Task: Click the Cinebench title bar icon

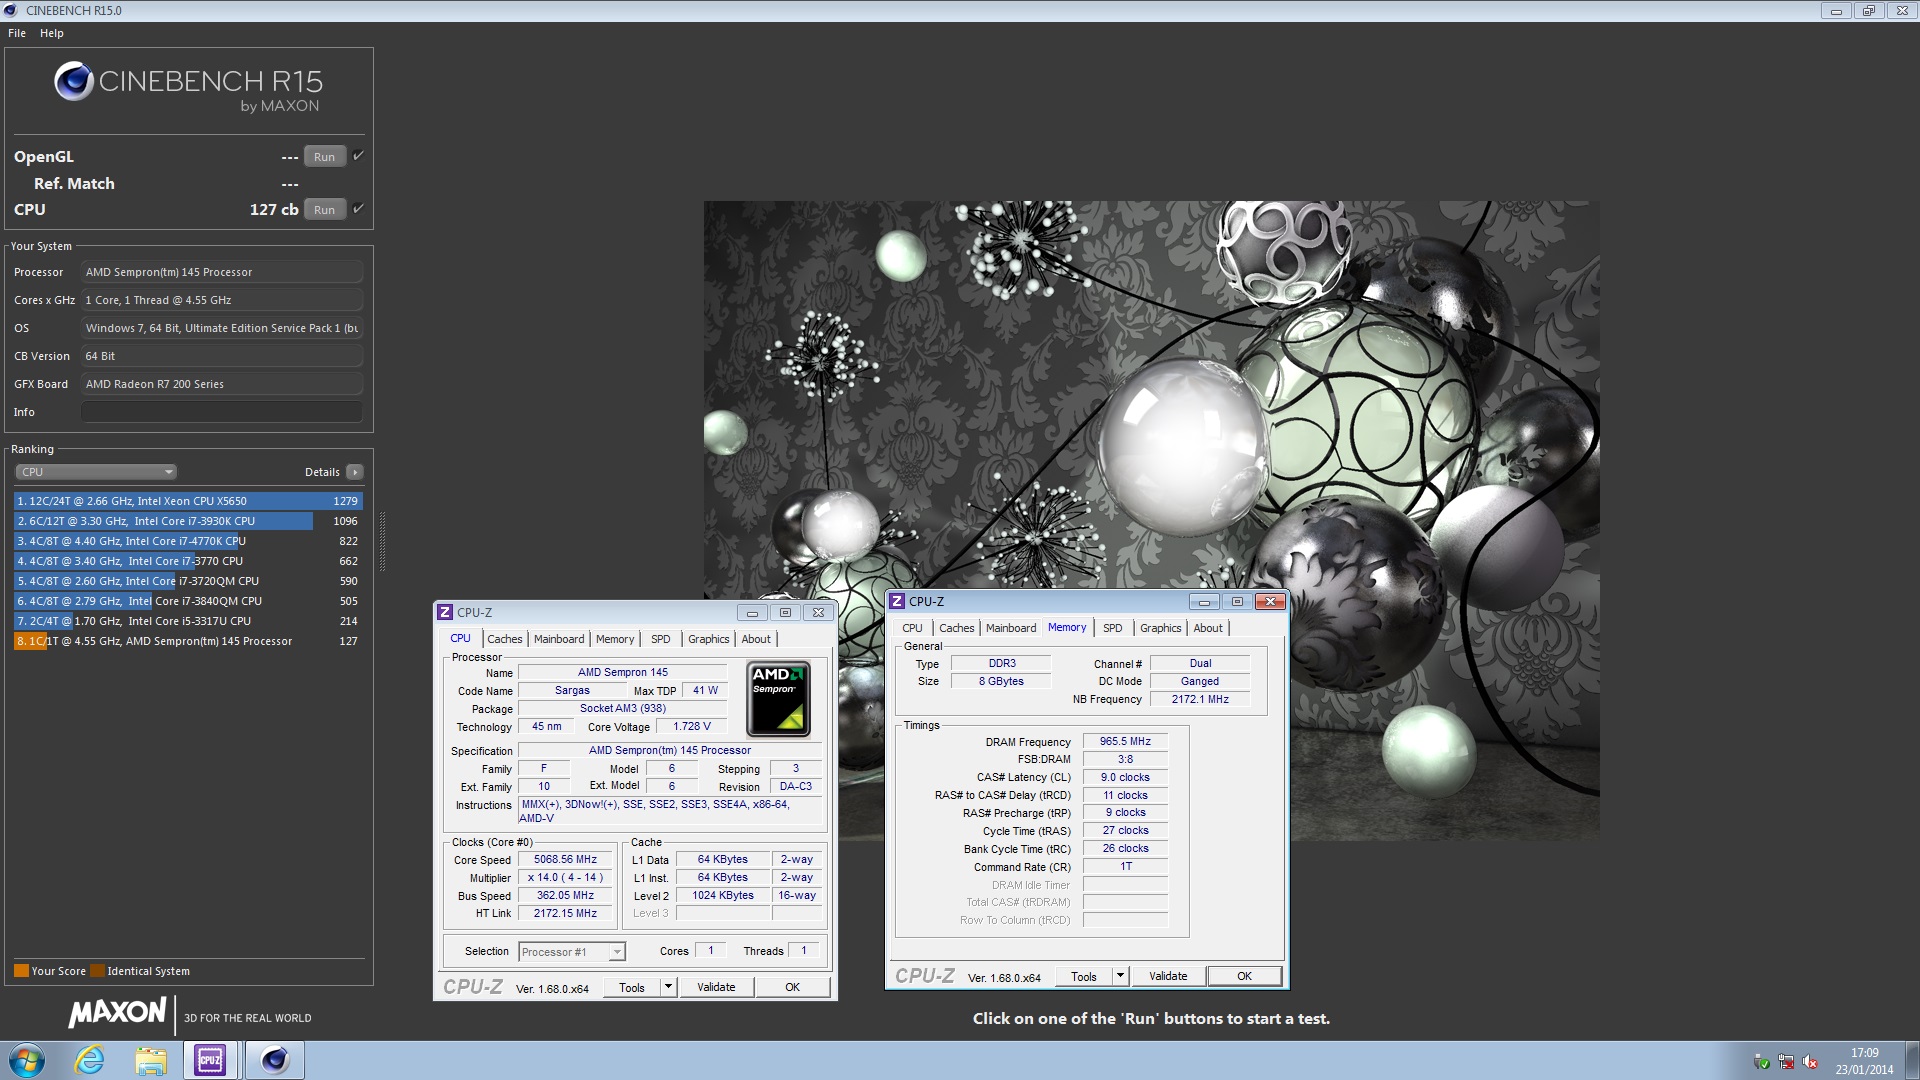Action: point(11,11)
